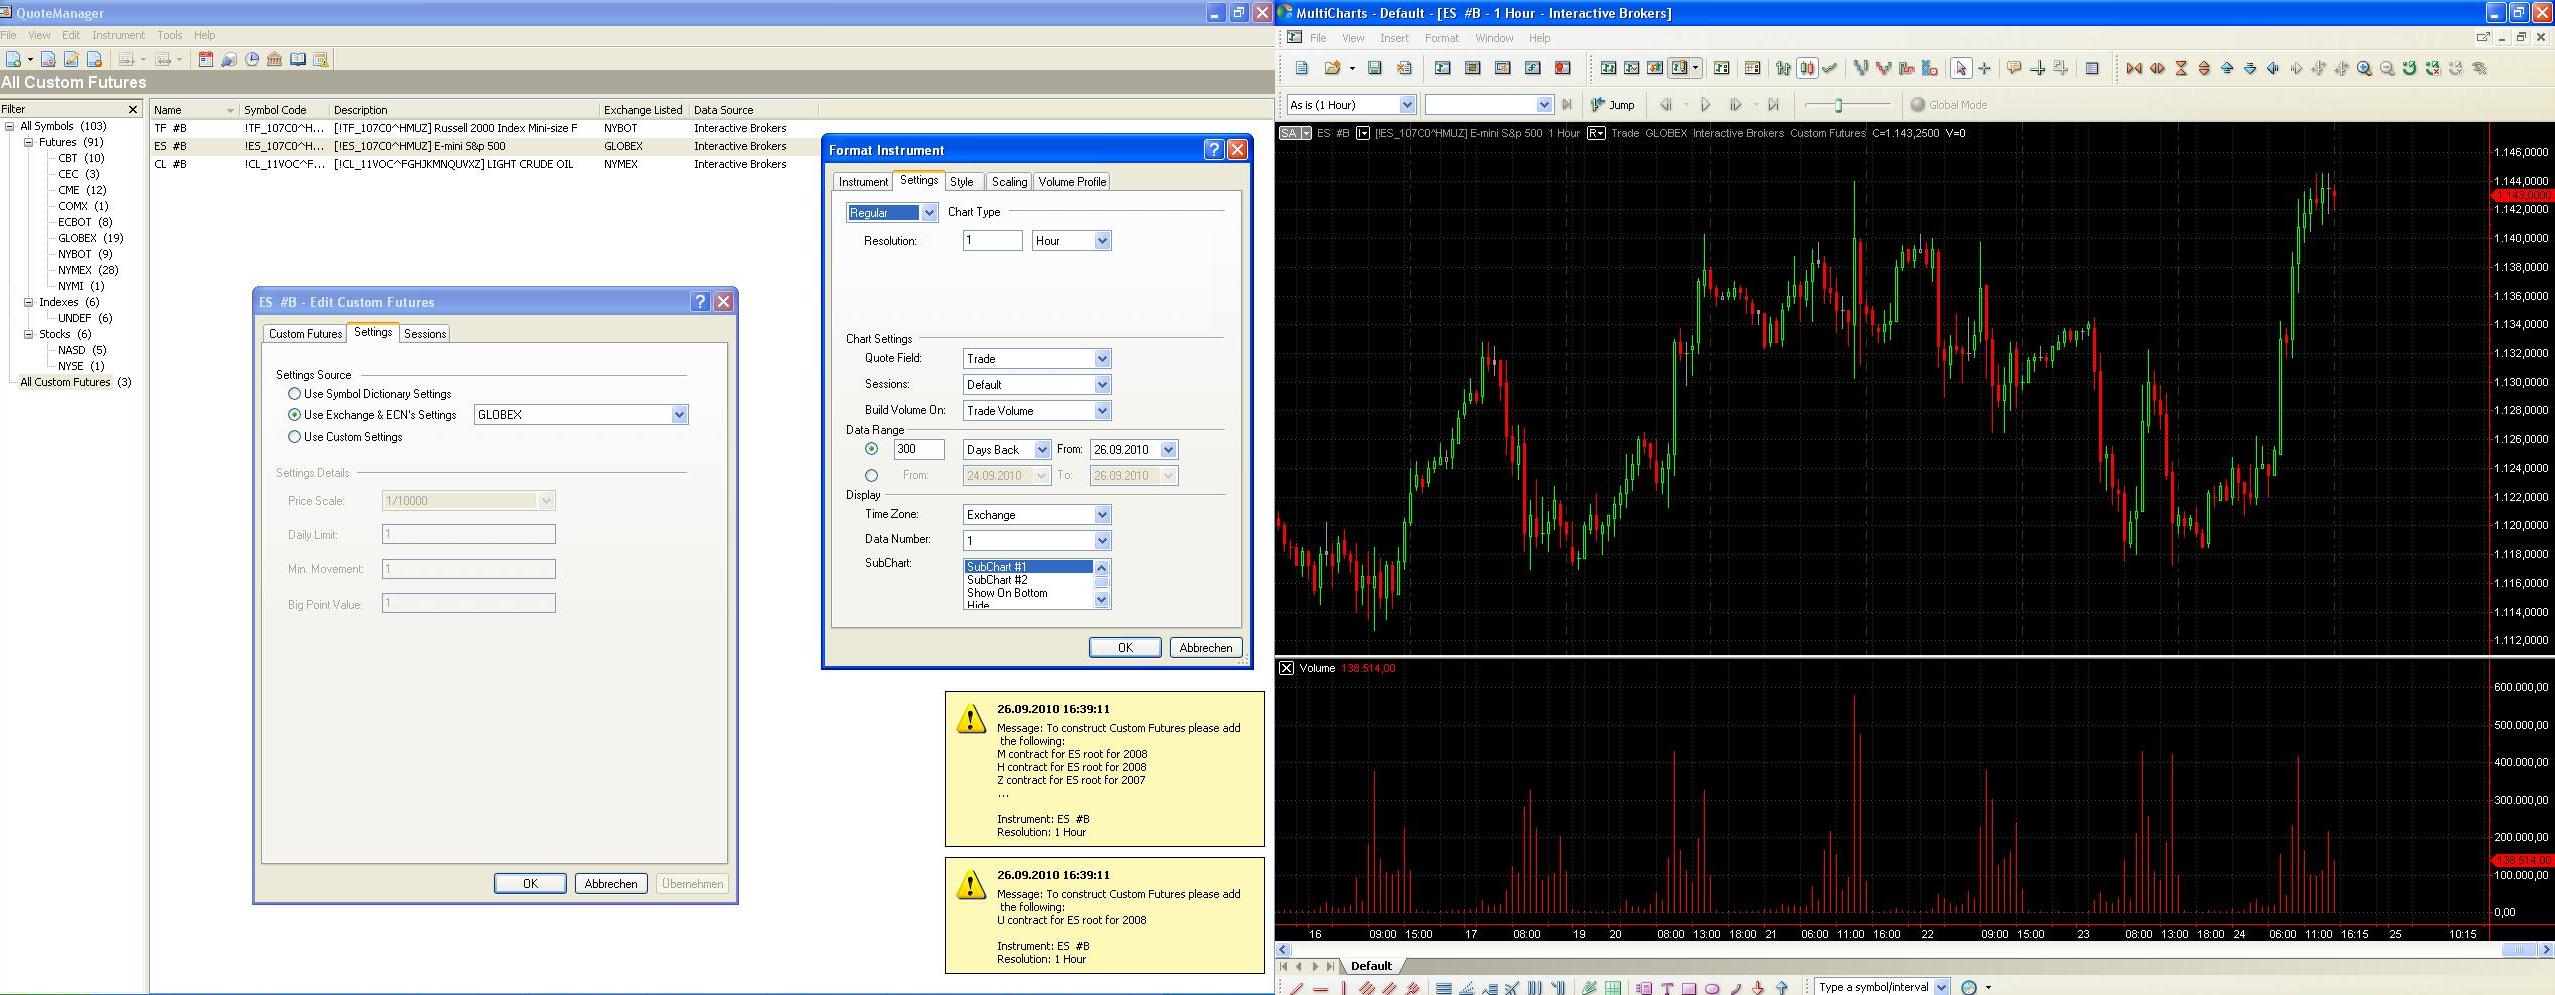The image size is (2555, 995).
Task: Select the Ellipse drawing tool in the bottom toolbar
Action: (x=1712, y=988)
